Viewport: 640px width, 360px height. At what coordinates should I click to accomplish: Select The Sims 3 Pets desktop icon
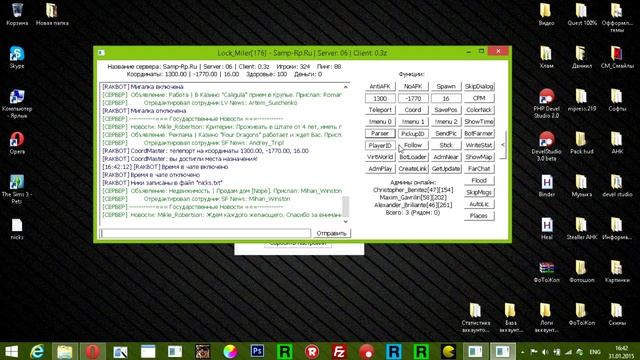17,189
